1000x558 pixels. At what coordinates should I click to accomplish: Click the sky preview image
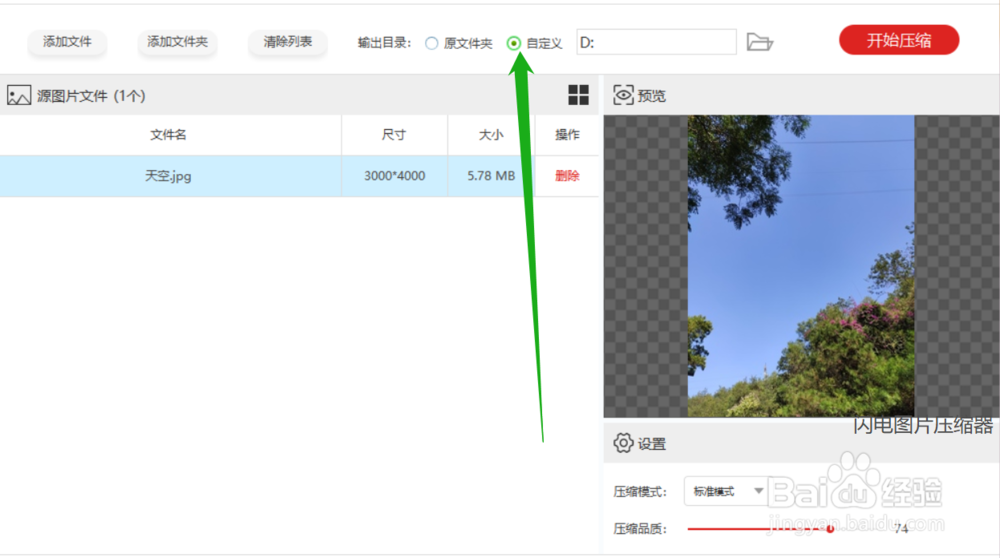(800, 266)
